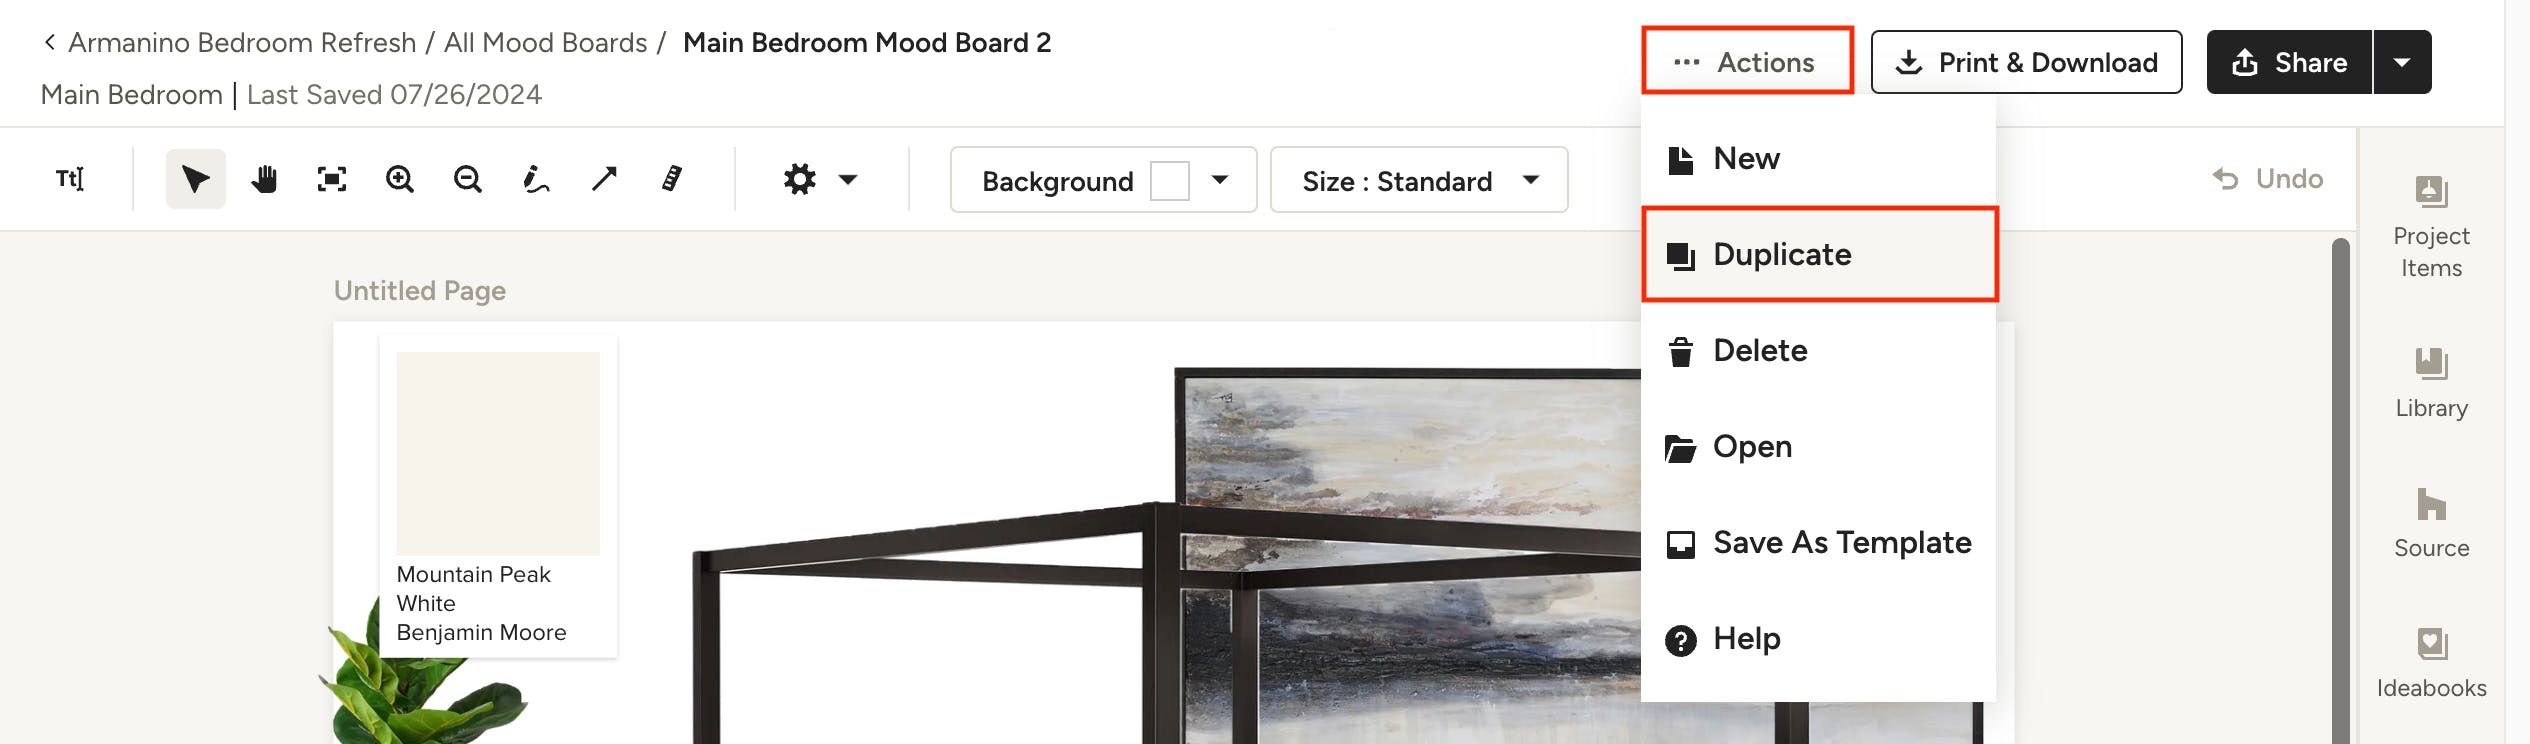The height and width of the screenshot is (744, 2530).
Task: Open the Background color dropdown
Action: click(1103, 180)
